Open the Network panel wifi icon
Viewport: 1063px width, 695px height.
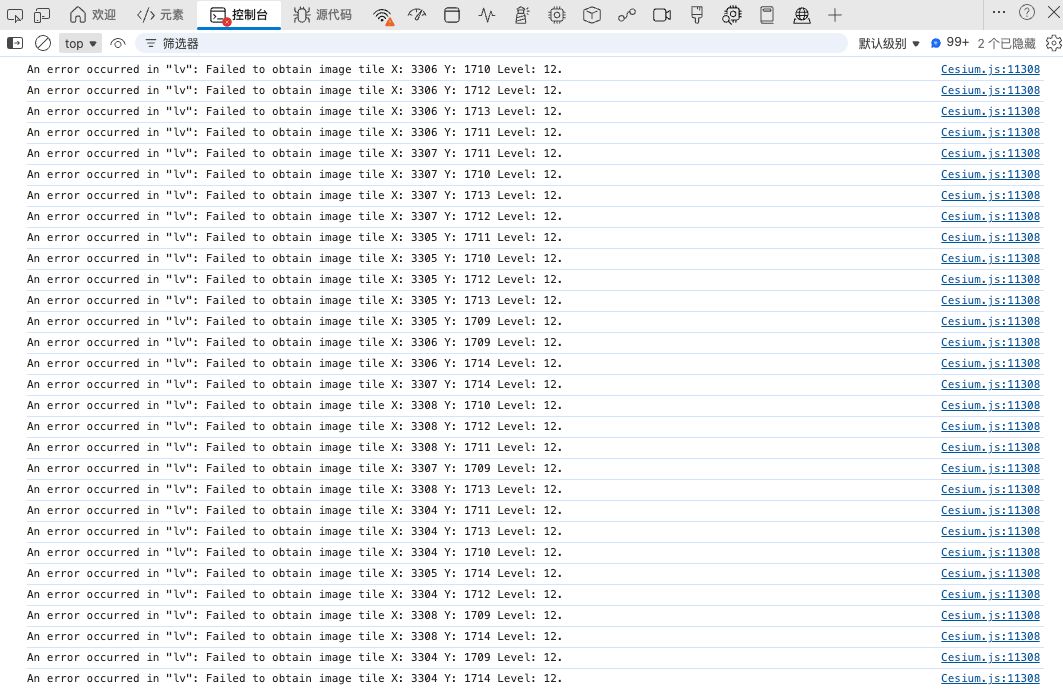382,15
